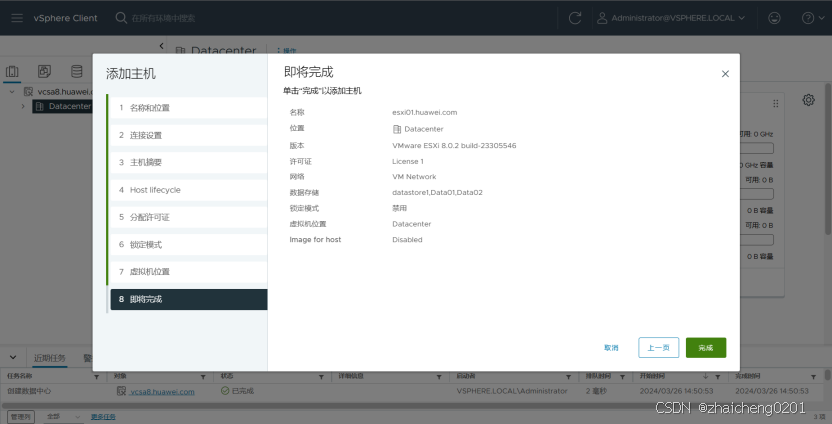Select the 近期任务 recent tasks tab
This screenshot has height=424, width=832.
tap(50, 358)
